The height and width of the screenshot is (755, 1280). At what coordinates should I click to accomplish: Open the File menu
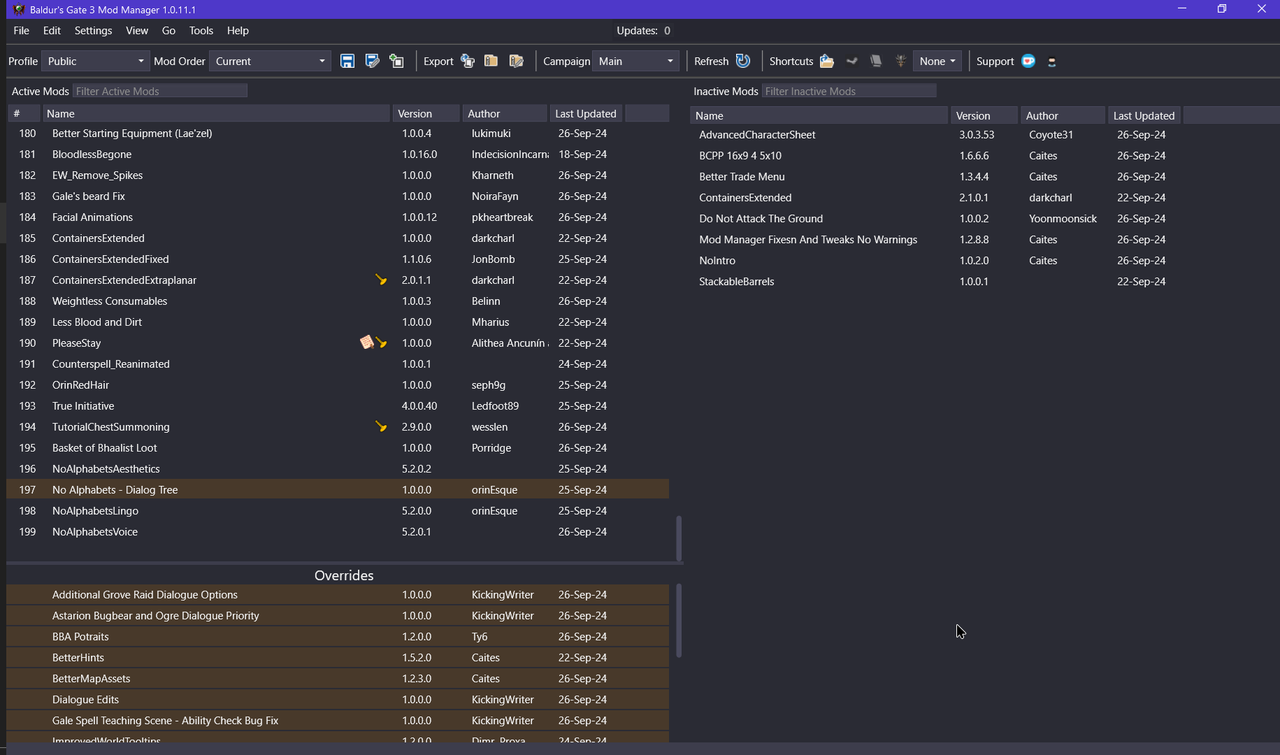click(21, 31)
